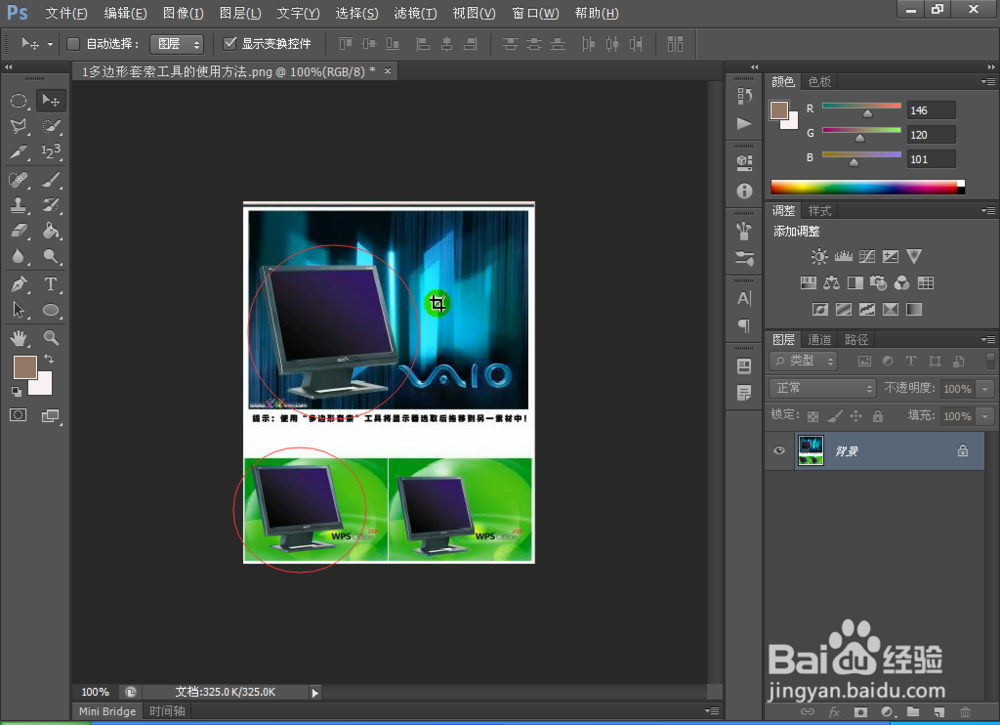Select the Polygonal Lasso tool
This screenshot has height=725, width=1000.
click(x=18, y=126)
